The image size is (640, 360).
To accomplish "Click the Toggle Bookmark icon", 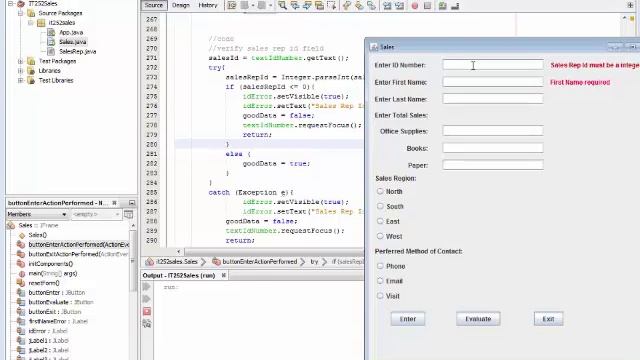I will pos(371,5).
